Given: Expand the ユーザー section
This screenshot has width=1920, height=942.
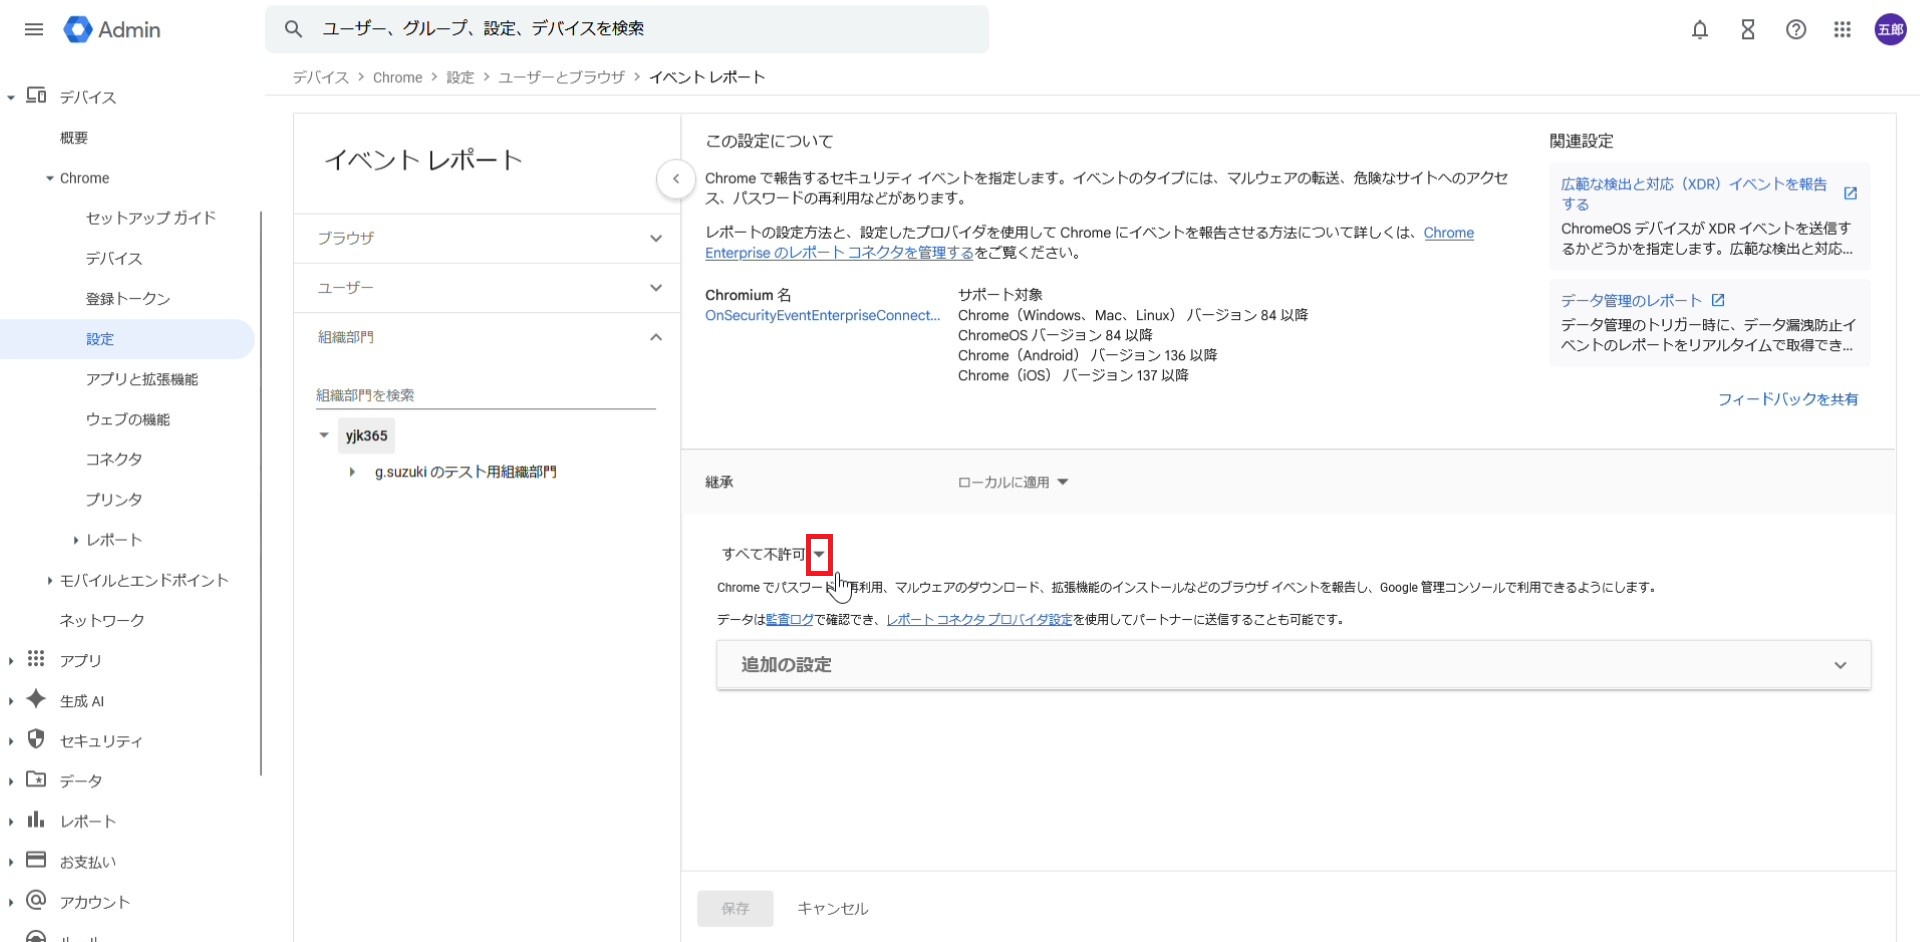Looking at the screenshot, I should [486, 288].
